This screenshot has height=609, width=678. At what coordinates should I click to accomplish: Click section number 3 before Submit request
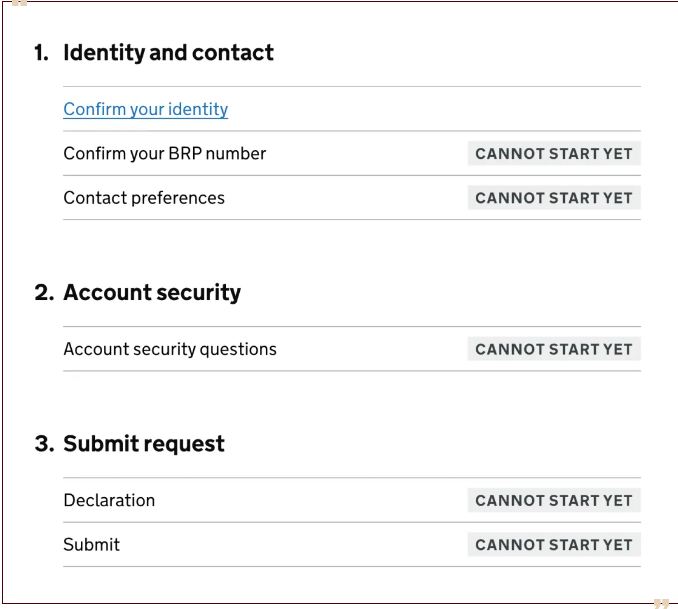(43, 444)
